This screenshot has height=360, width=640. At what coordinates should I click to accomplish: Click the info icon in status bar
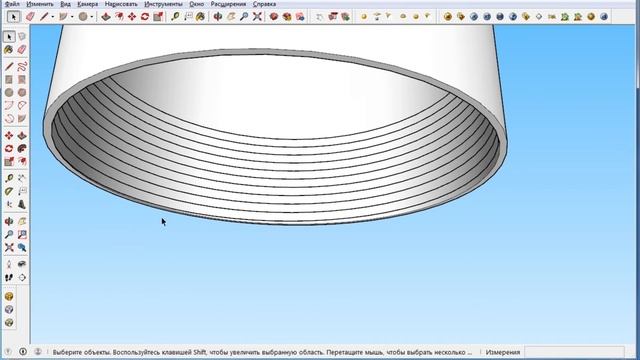click(x=23, y=351)
